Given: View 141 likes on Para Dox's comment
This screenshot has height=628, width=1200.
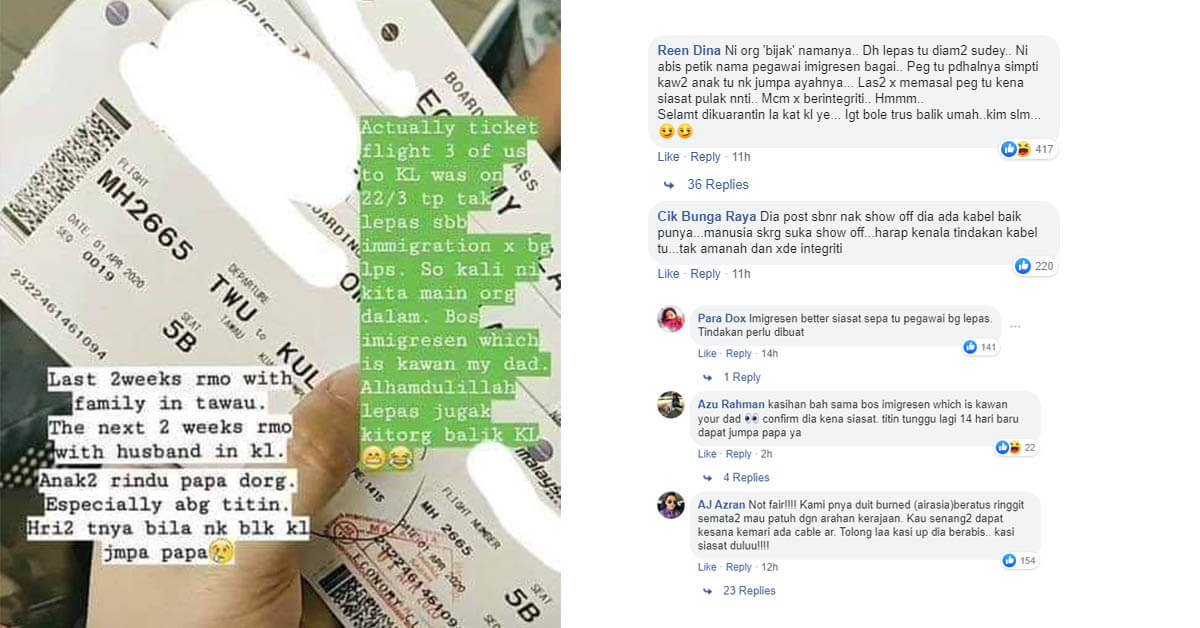Looking at the screenshot, I should (x=979, y=347).
